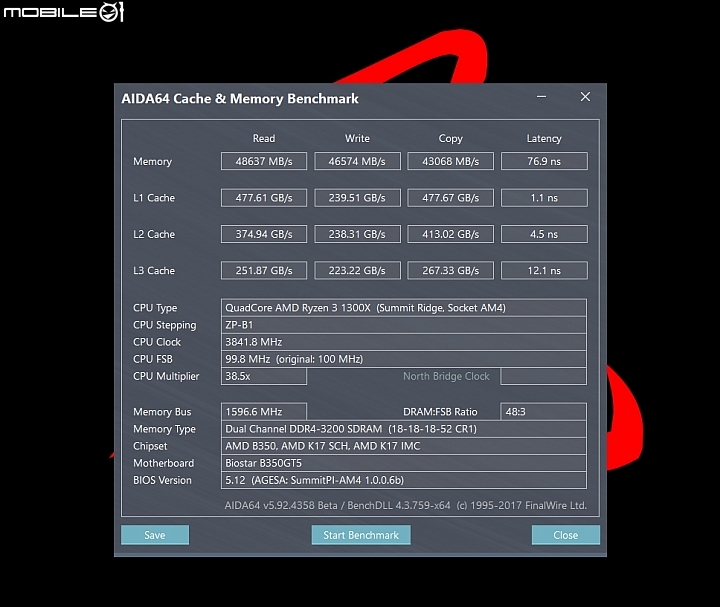Click the L2 Cache row label

click(154, 234)
